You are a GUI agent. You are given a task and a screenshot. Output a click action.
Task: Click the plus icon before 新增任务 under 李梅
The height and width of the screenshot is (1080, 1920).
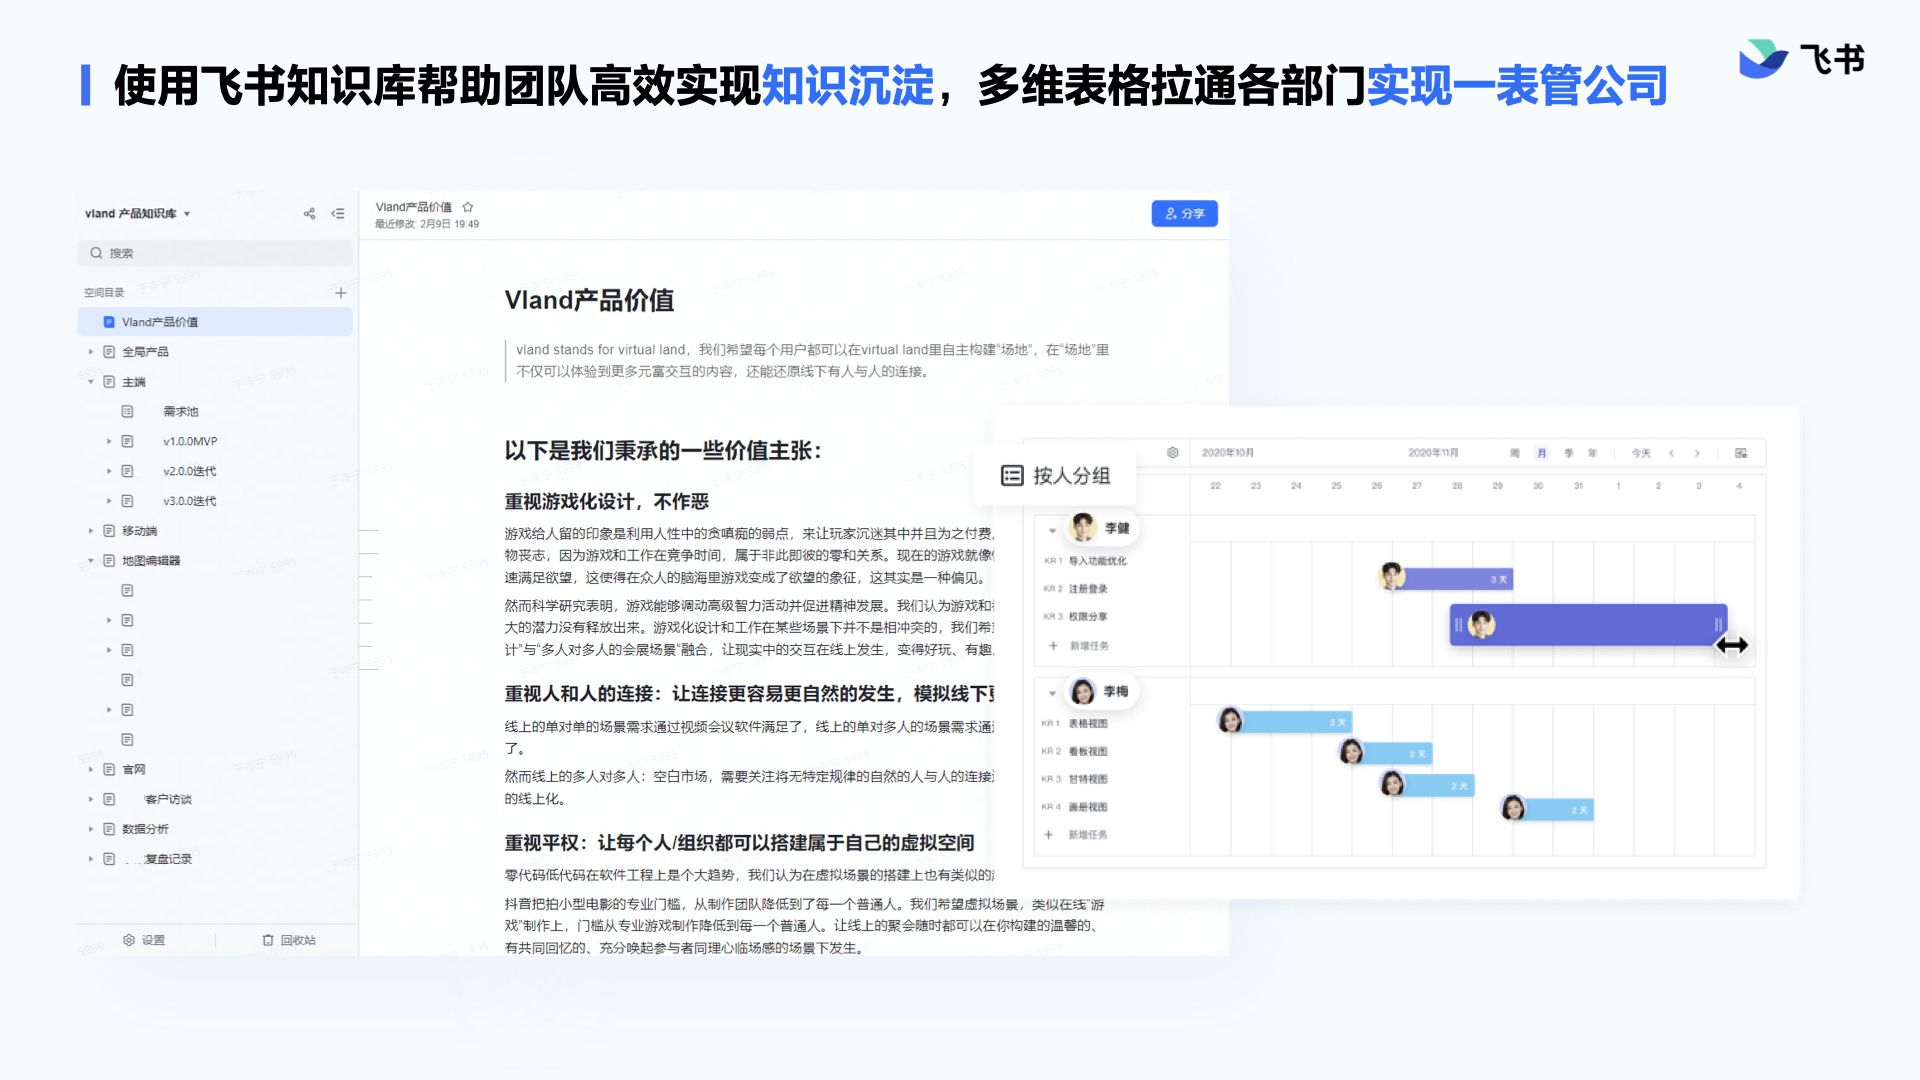[x=1049, y=834]
